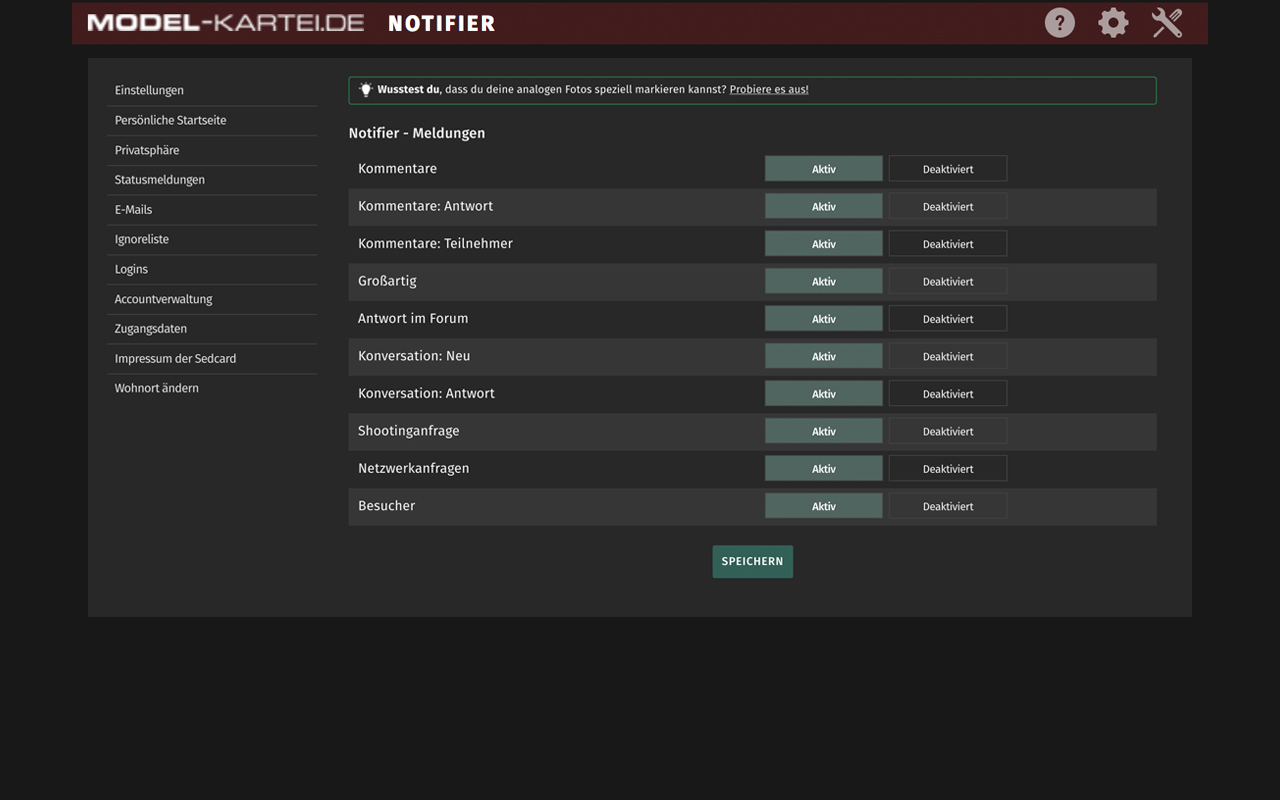Follow the 'Probiere es aus!' link
1280x800 pixels.
(x=769, y=90)
